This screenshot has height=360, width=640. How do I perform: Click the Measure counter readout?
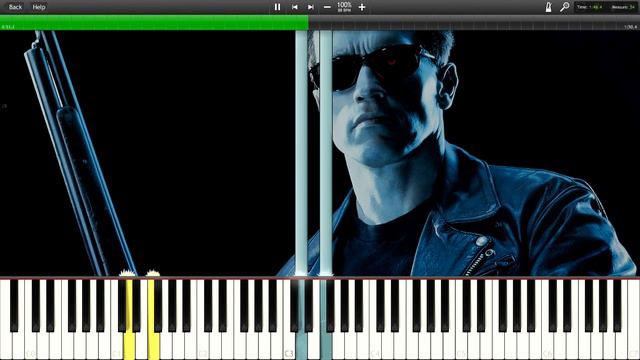pyautogui.click(x=623, y=7)
